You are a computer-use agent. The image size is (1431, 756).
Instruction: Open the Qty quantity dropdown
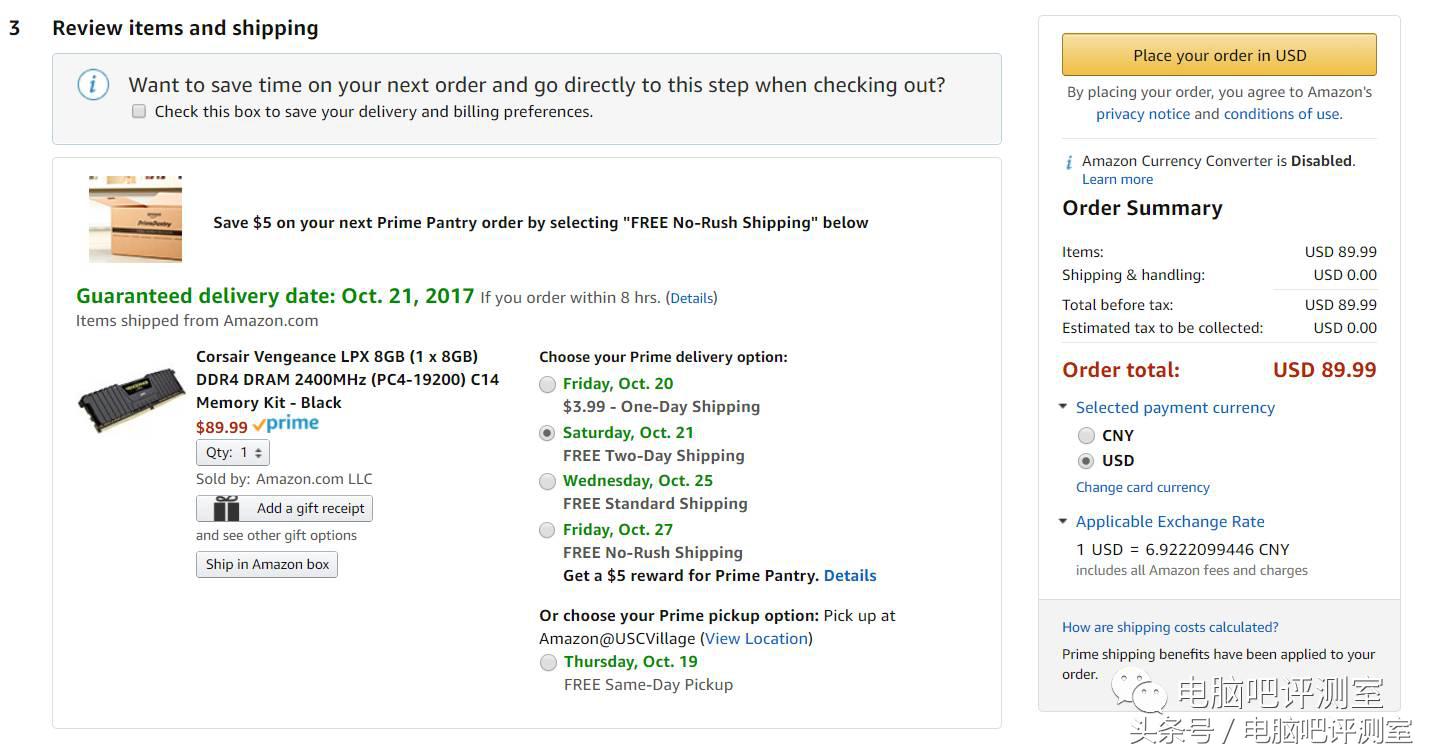233,453
